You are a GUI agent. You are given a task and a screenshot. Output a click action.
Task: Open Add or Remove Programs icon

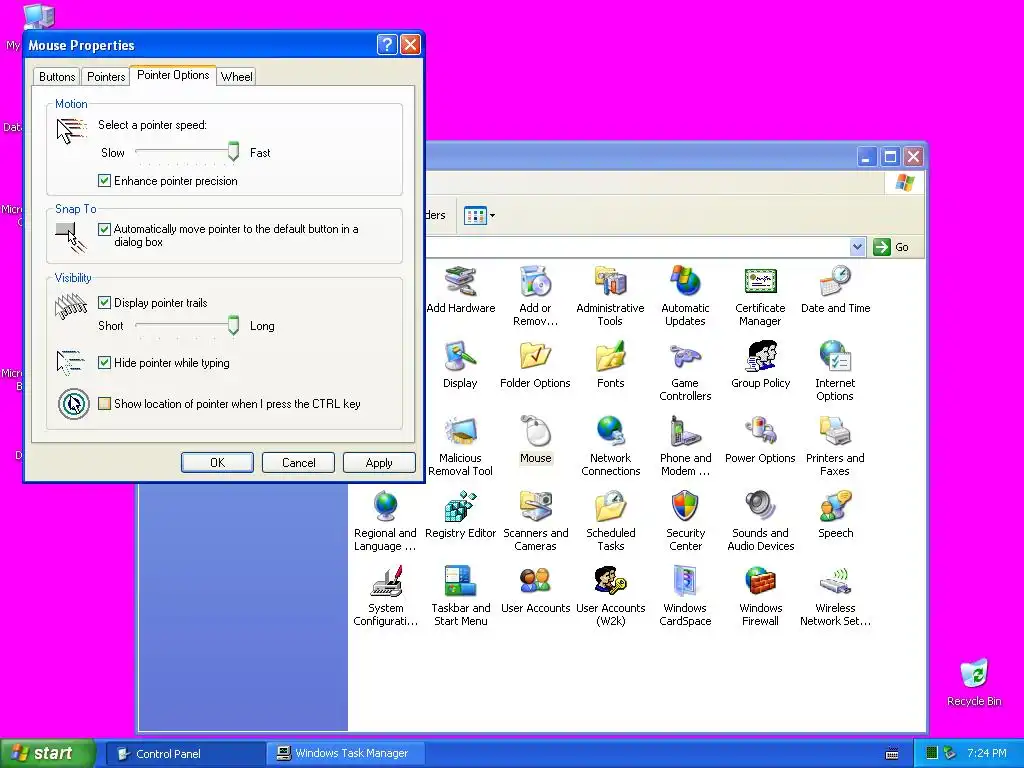pos(536,296)
